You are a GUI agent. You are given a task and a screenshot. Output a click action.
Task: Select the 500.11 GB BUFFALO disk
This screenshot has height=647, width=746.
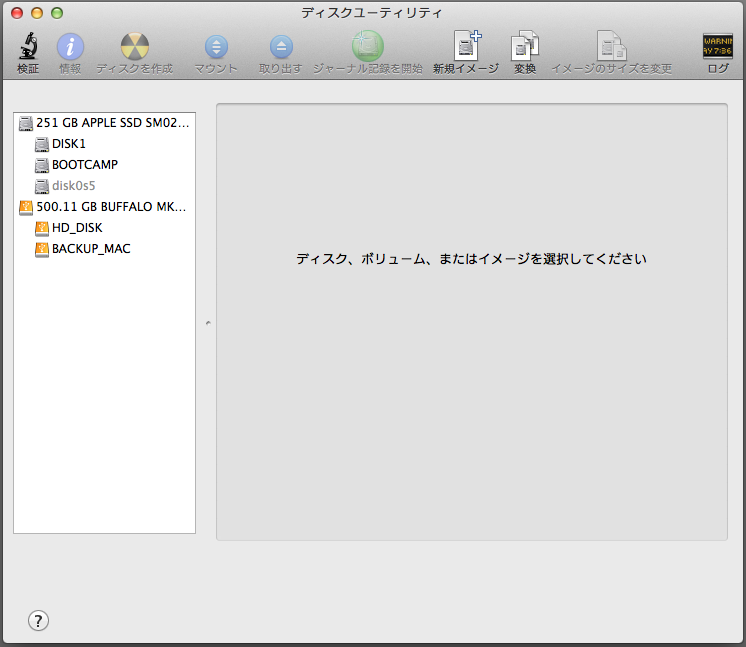(105, 206)
